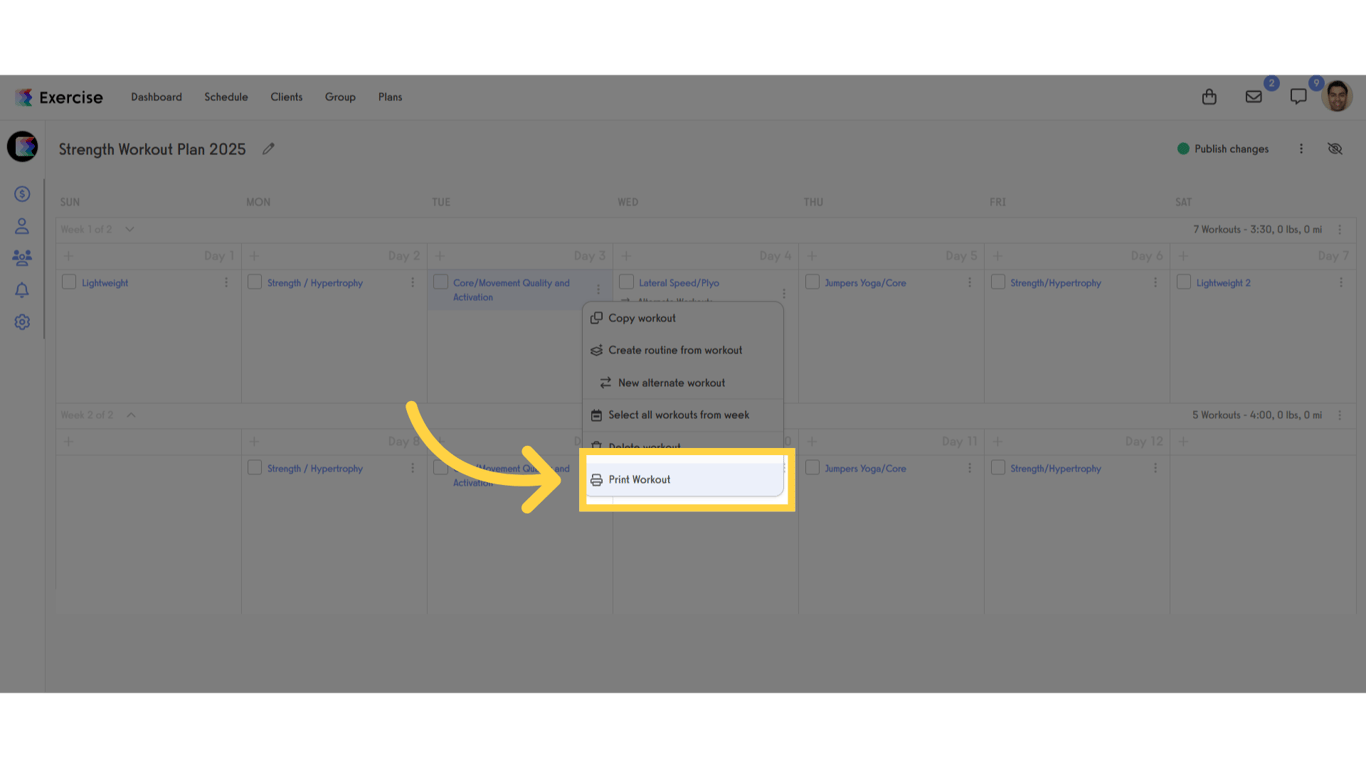Screen dimensions: 1366x768
Task: Collapse Week 1 of 2 with the chevron
Action: pyautogui.click(x=129, y=230)
